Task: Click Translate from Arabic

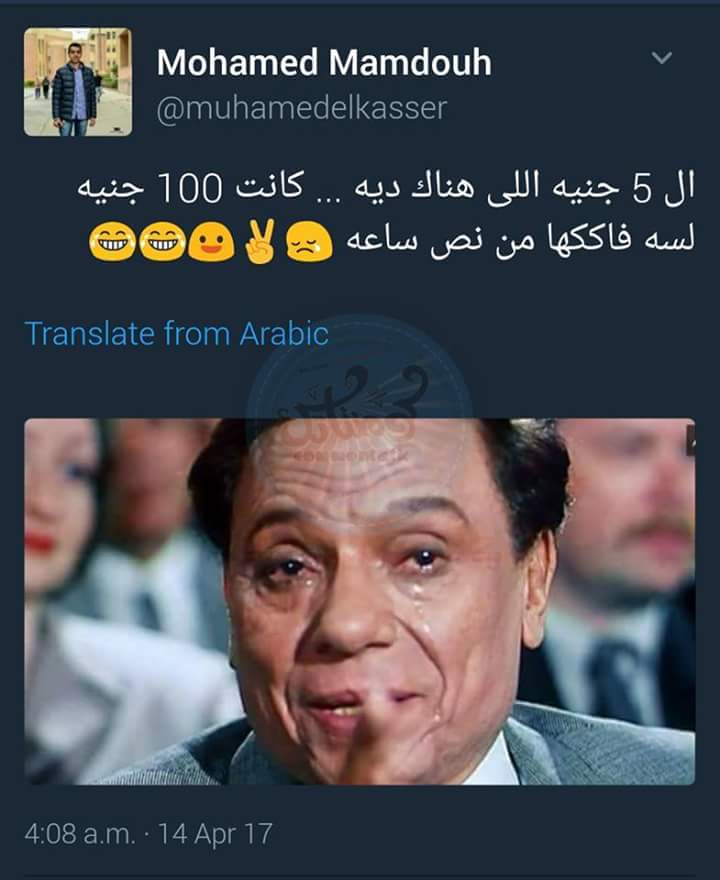Action: [x=176, y=333]
